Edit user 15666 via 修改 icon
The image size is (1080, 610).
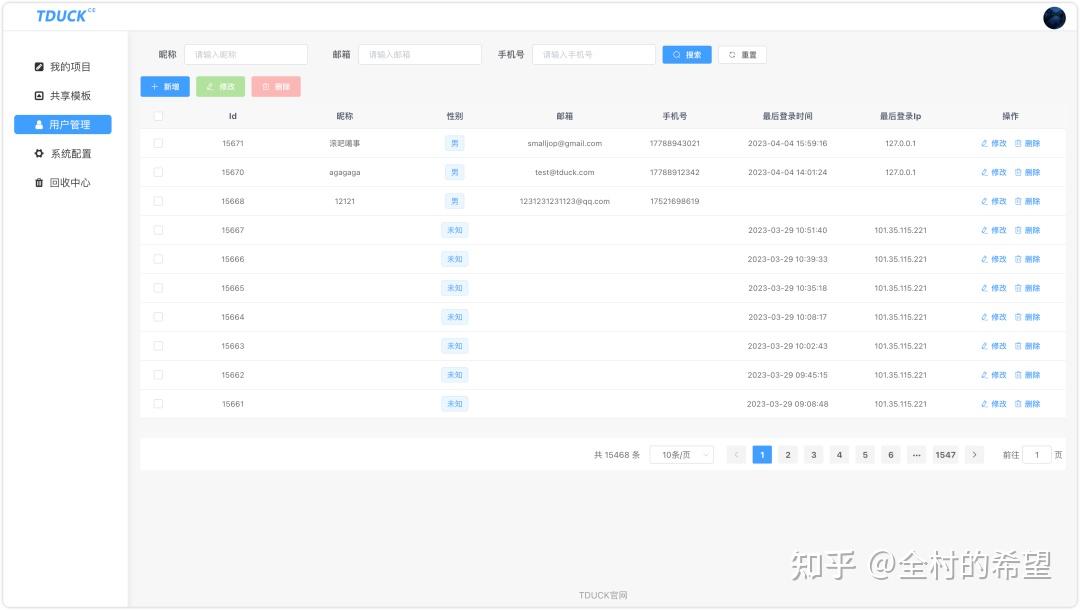pos(994,259)
